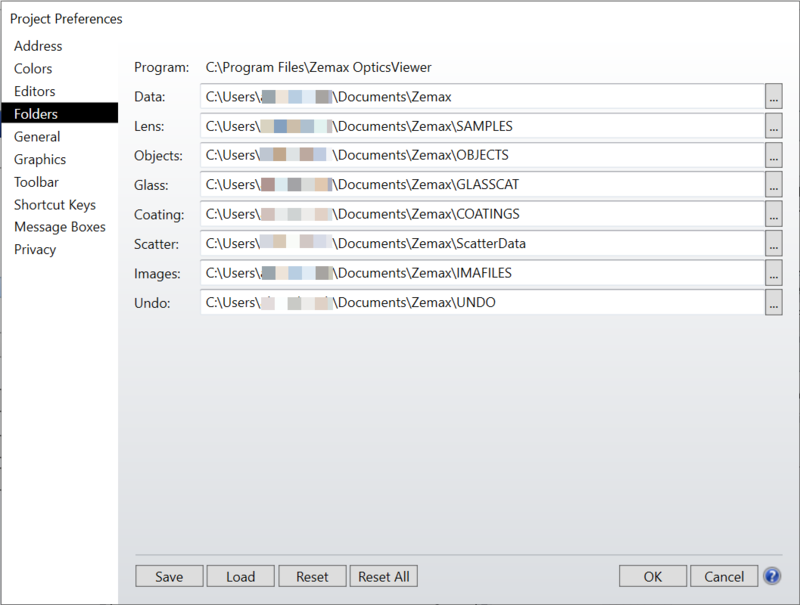Browse for the Undo folder
Image resolution: width=800 pixels, height=605 pixels.
[773, 303]
